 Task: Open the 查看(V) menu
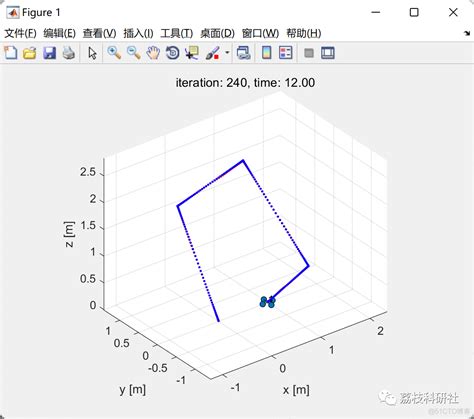[x=99, y=33]
